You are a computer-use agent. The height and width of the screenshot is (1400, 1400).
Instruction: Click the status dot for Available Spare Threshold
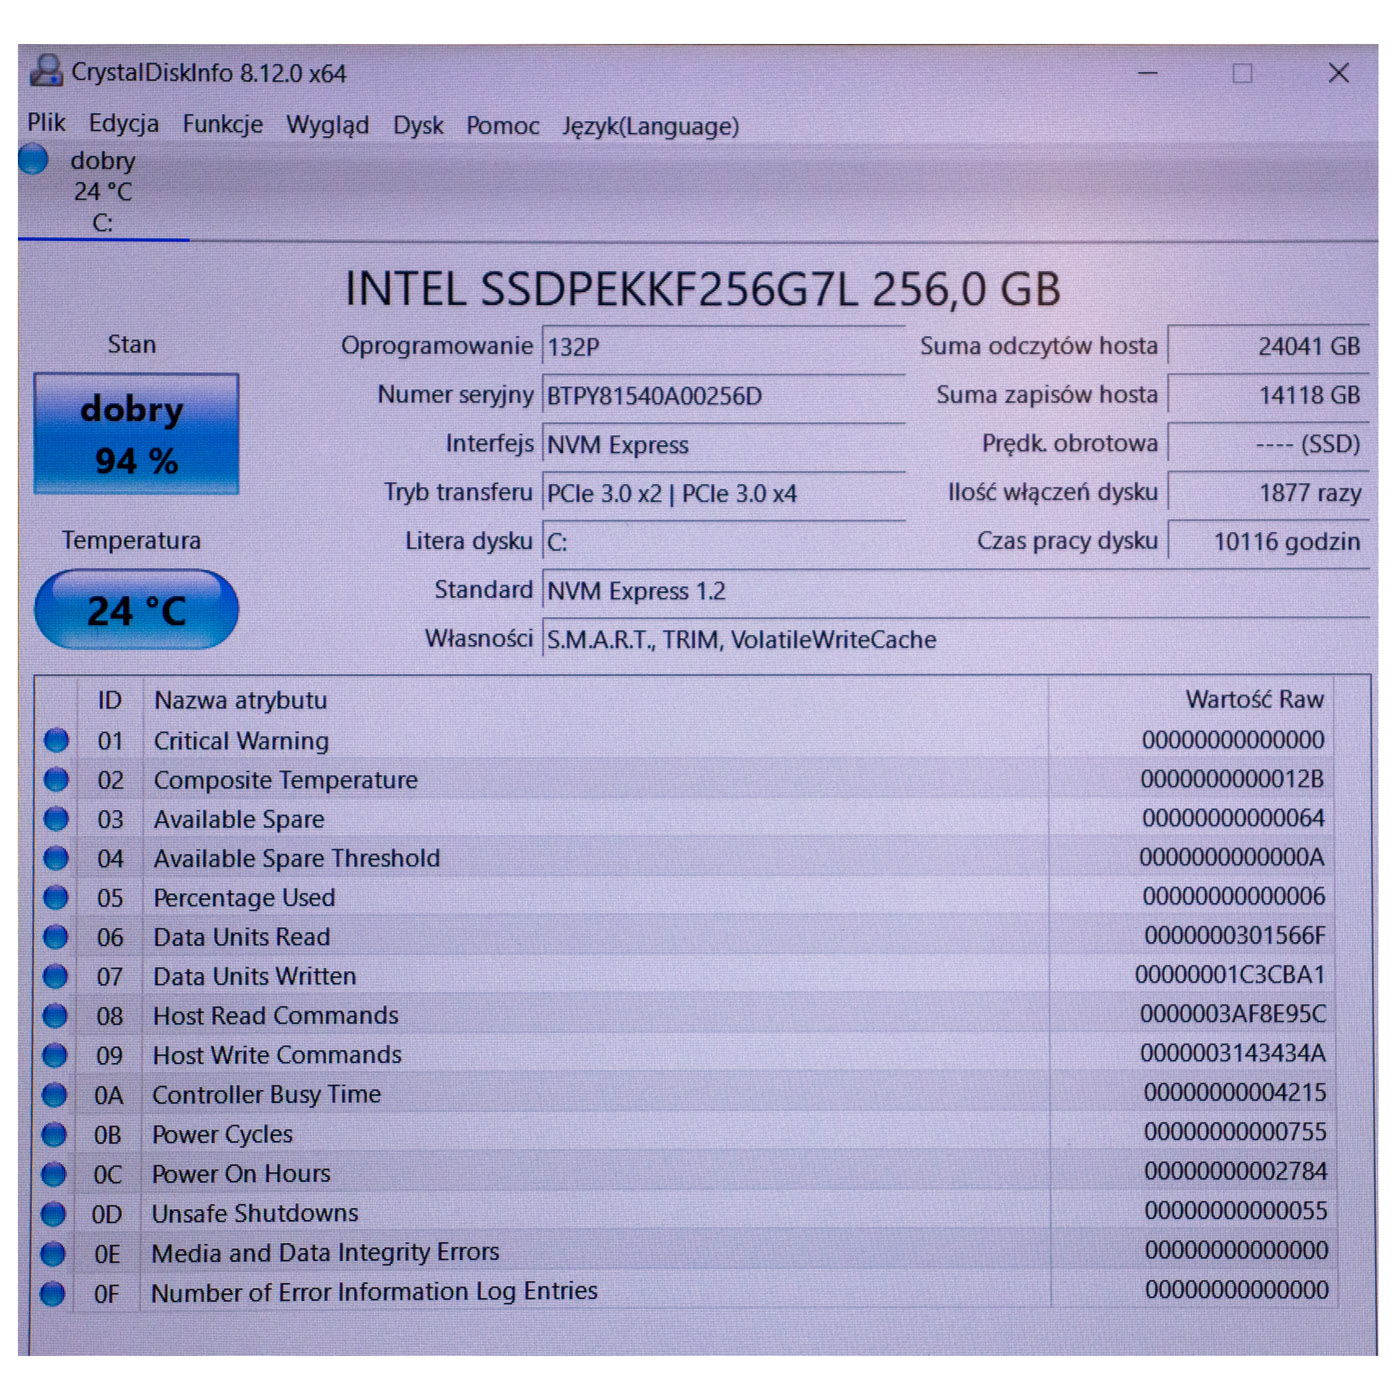click(56, 858)
